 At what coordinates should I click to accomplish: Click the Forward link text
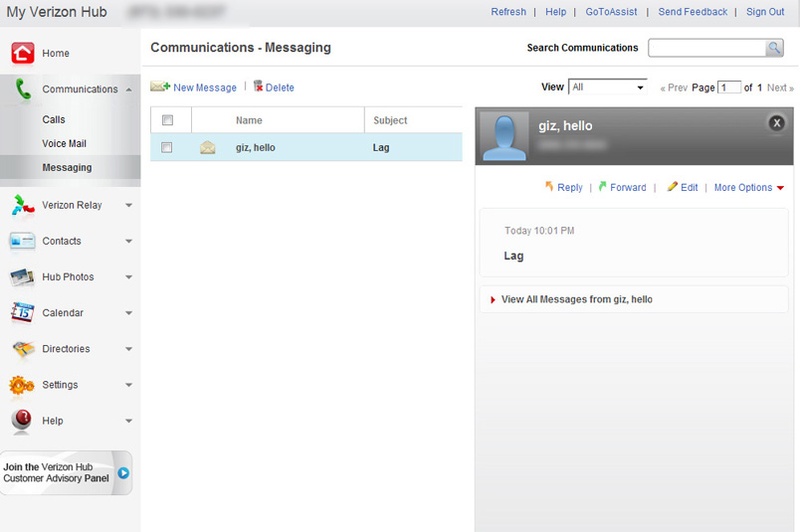click(628, 188)
